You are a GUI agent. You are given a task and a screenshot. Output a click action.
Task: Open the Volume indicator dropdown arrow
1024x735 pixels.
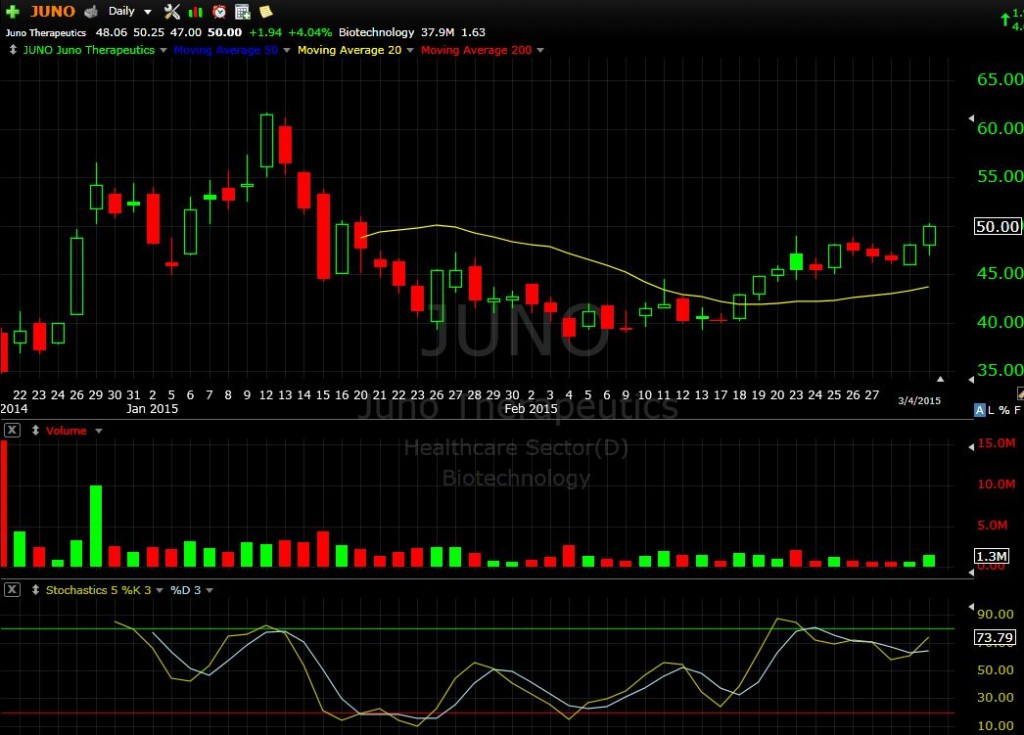99,431
